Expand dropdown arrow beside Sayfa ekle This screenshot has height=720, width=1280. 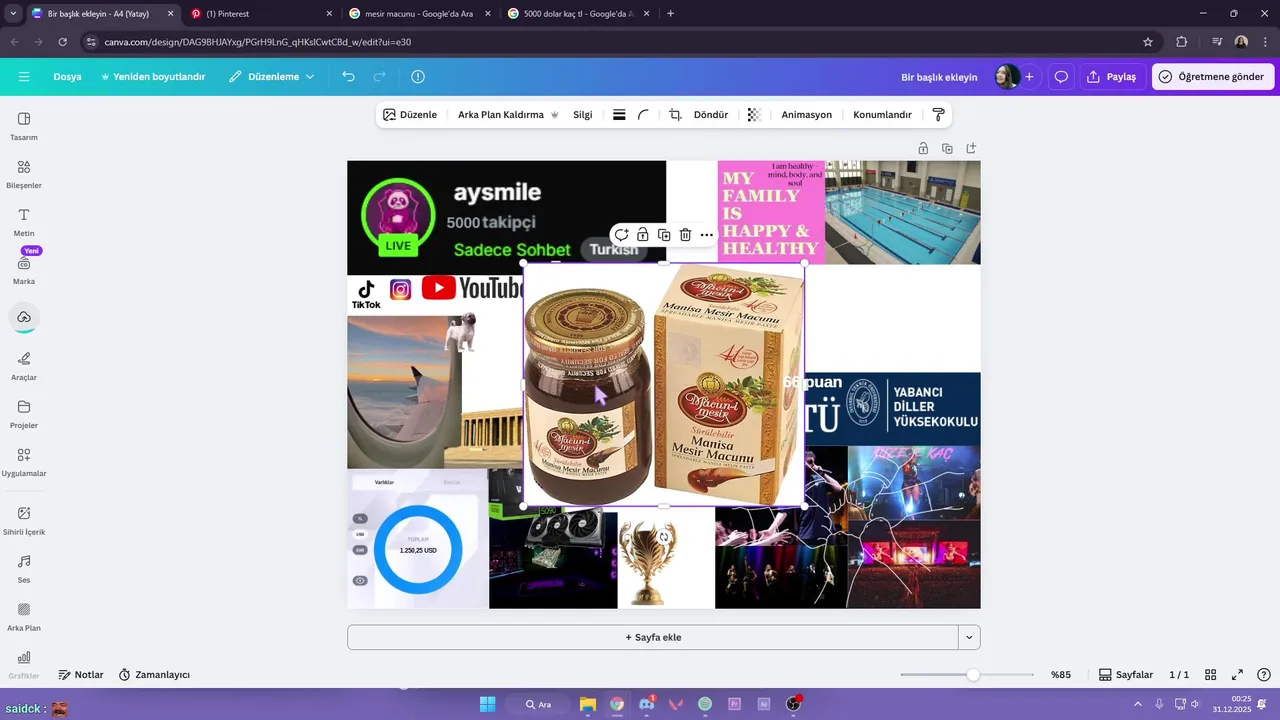tap(969, 637)
